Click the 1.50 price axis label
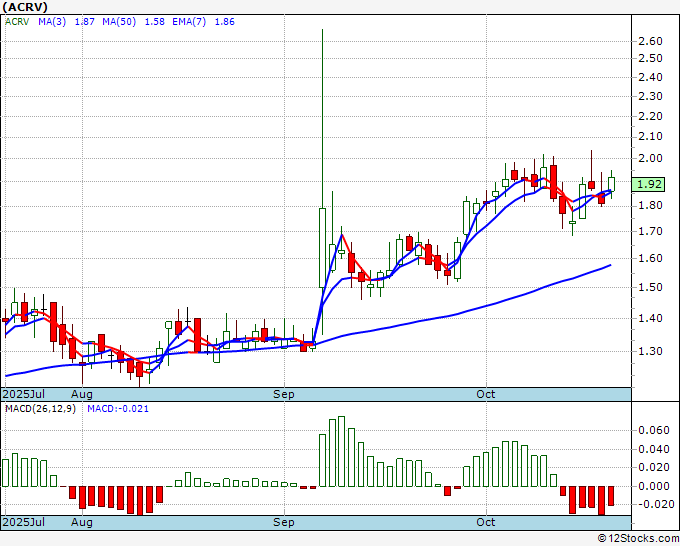 tap(651, 287)
